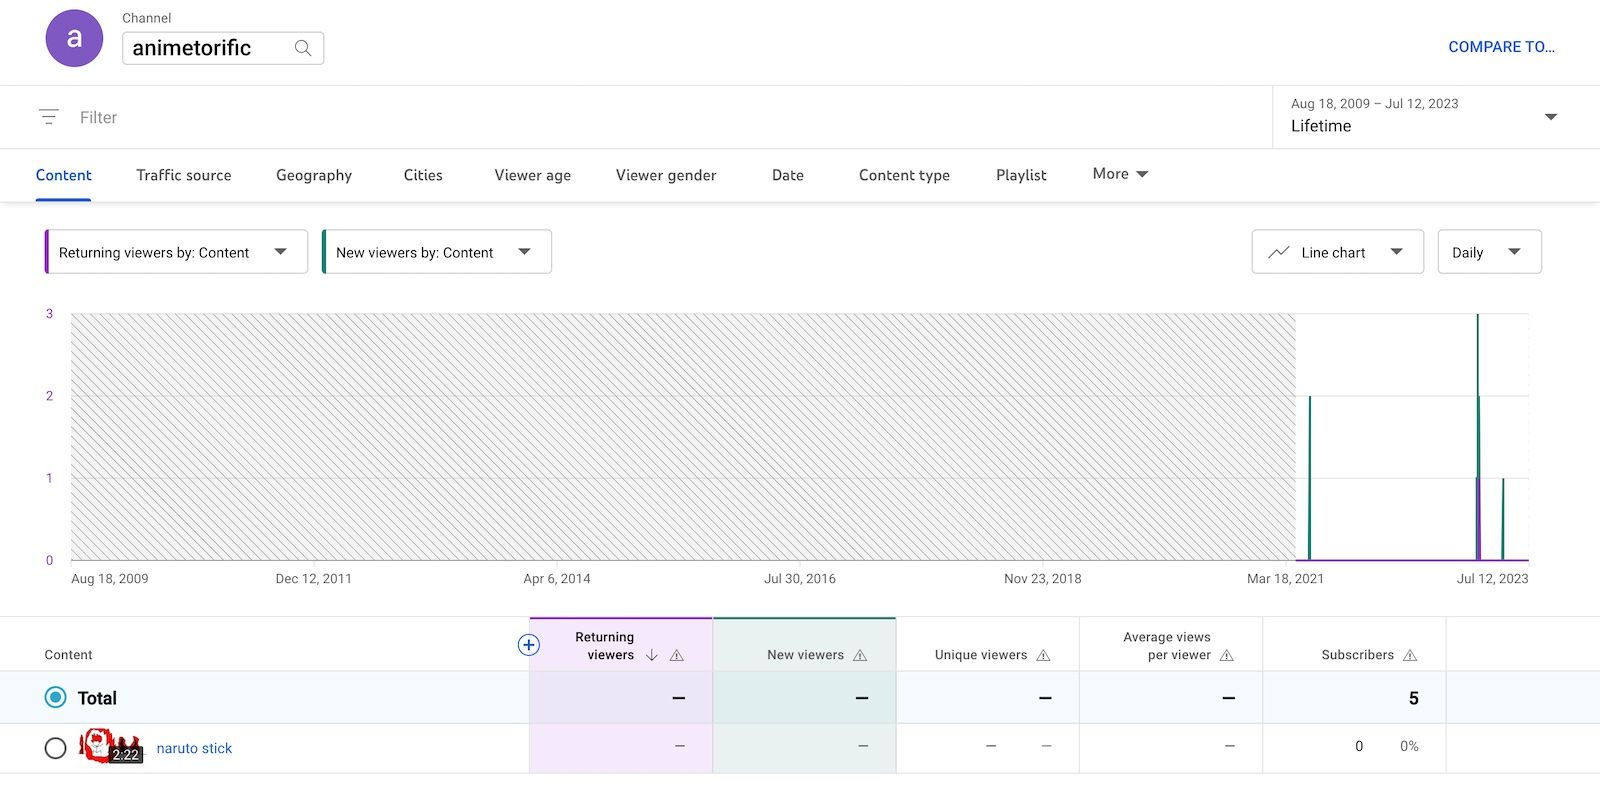Open the Geography tab
This screenshot has height=800, width=1600.
point(314,175)
